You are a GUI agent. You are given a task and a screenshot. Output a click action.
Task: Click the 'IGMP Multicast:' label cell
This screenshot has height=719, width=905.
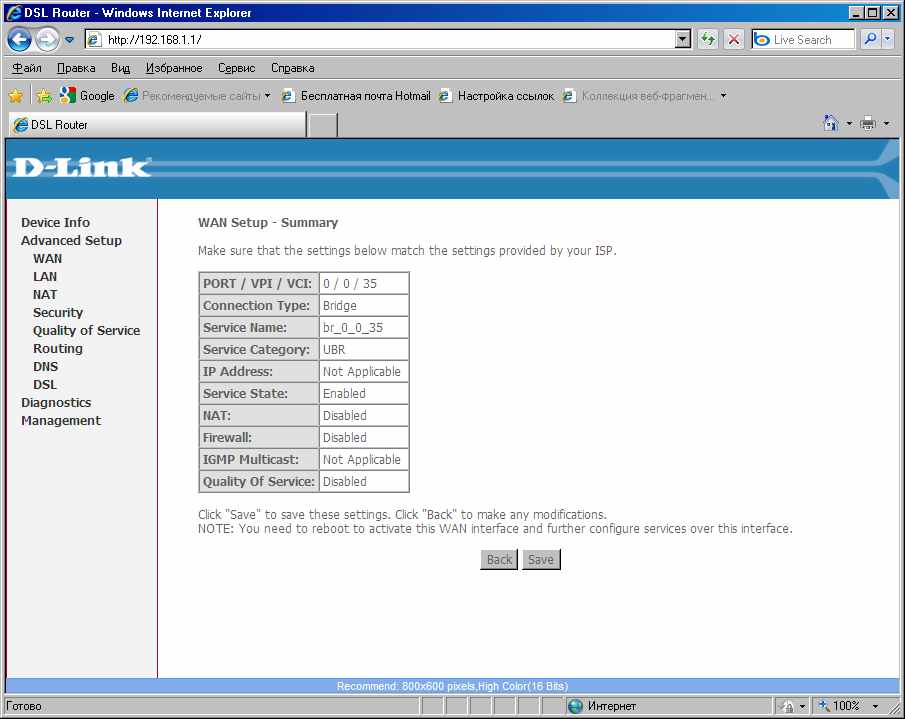(x=259, y=459)
